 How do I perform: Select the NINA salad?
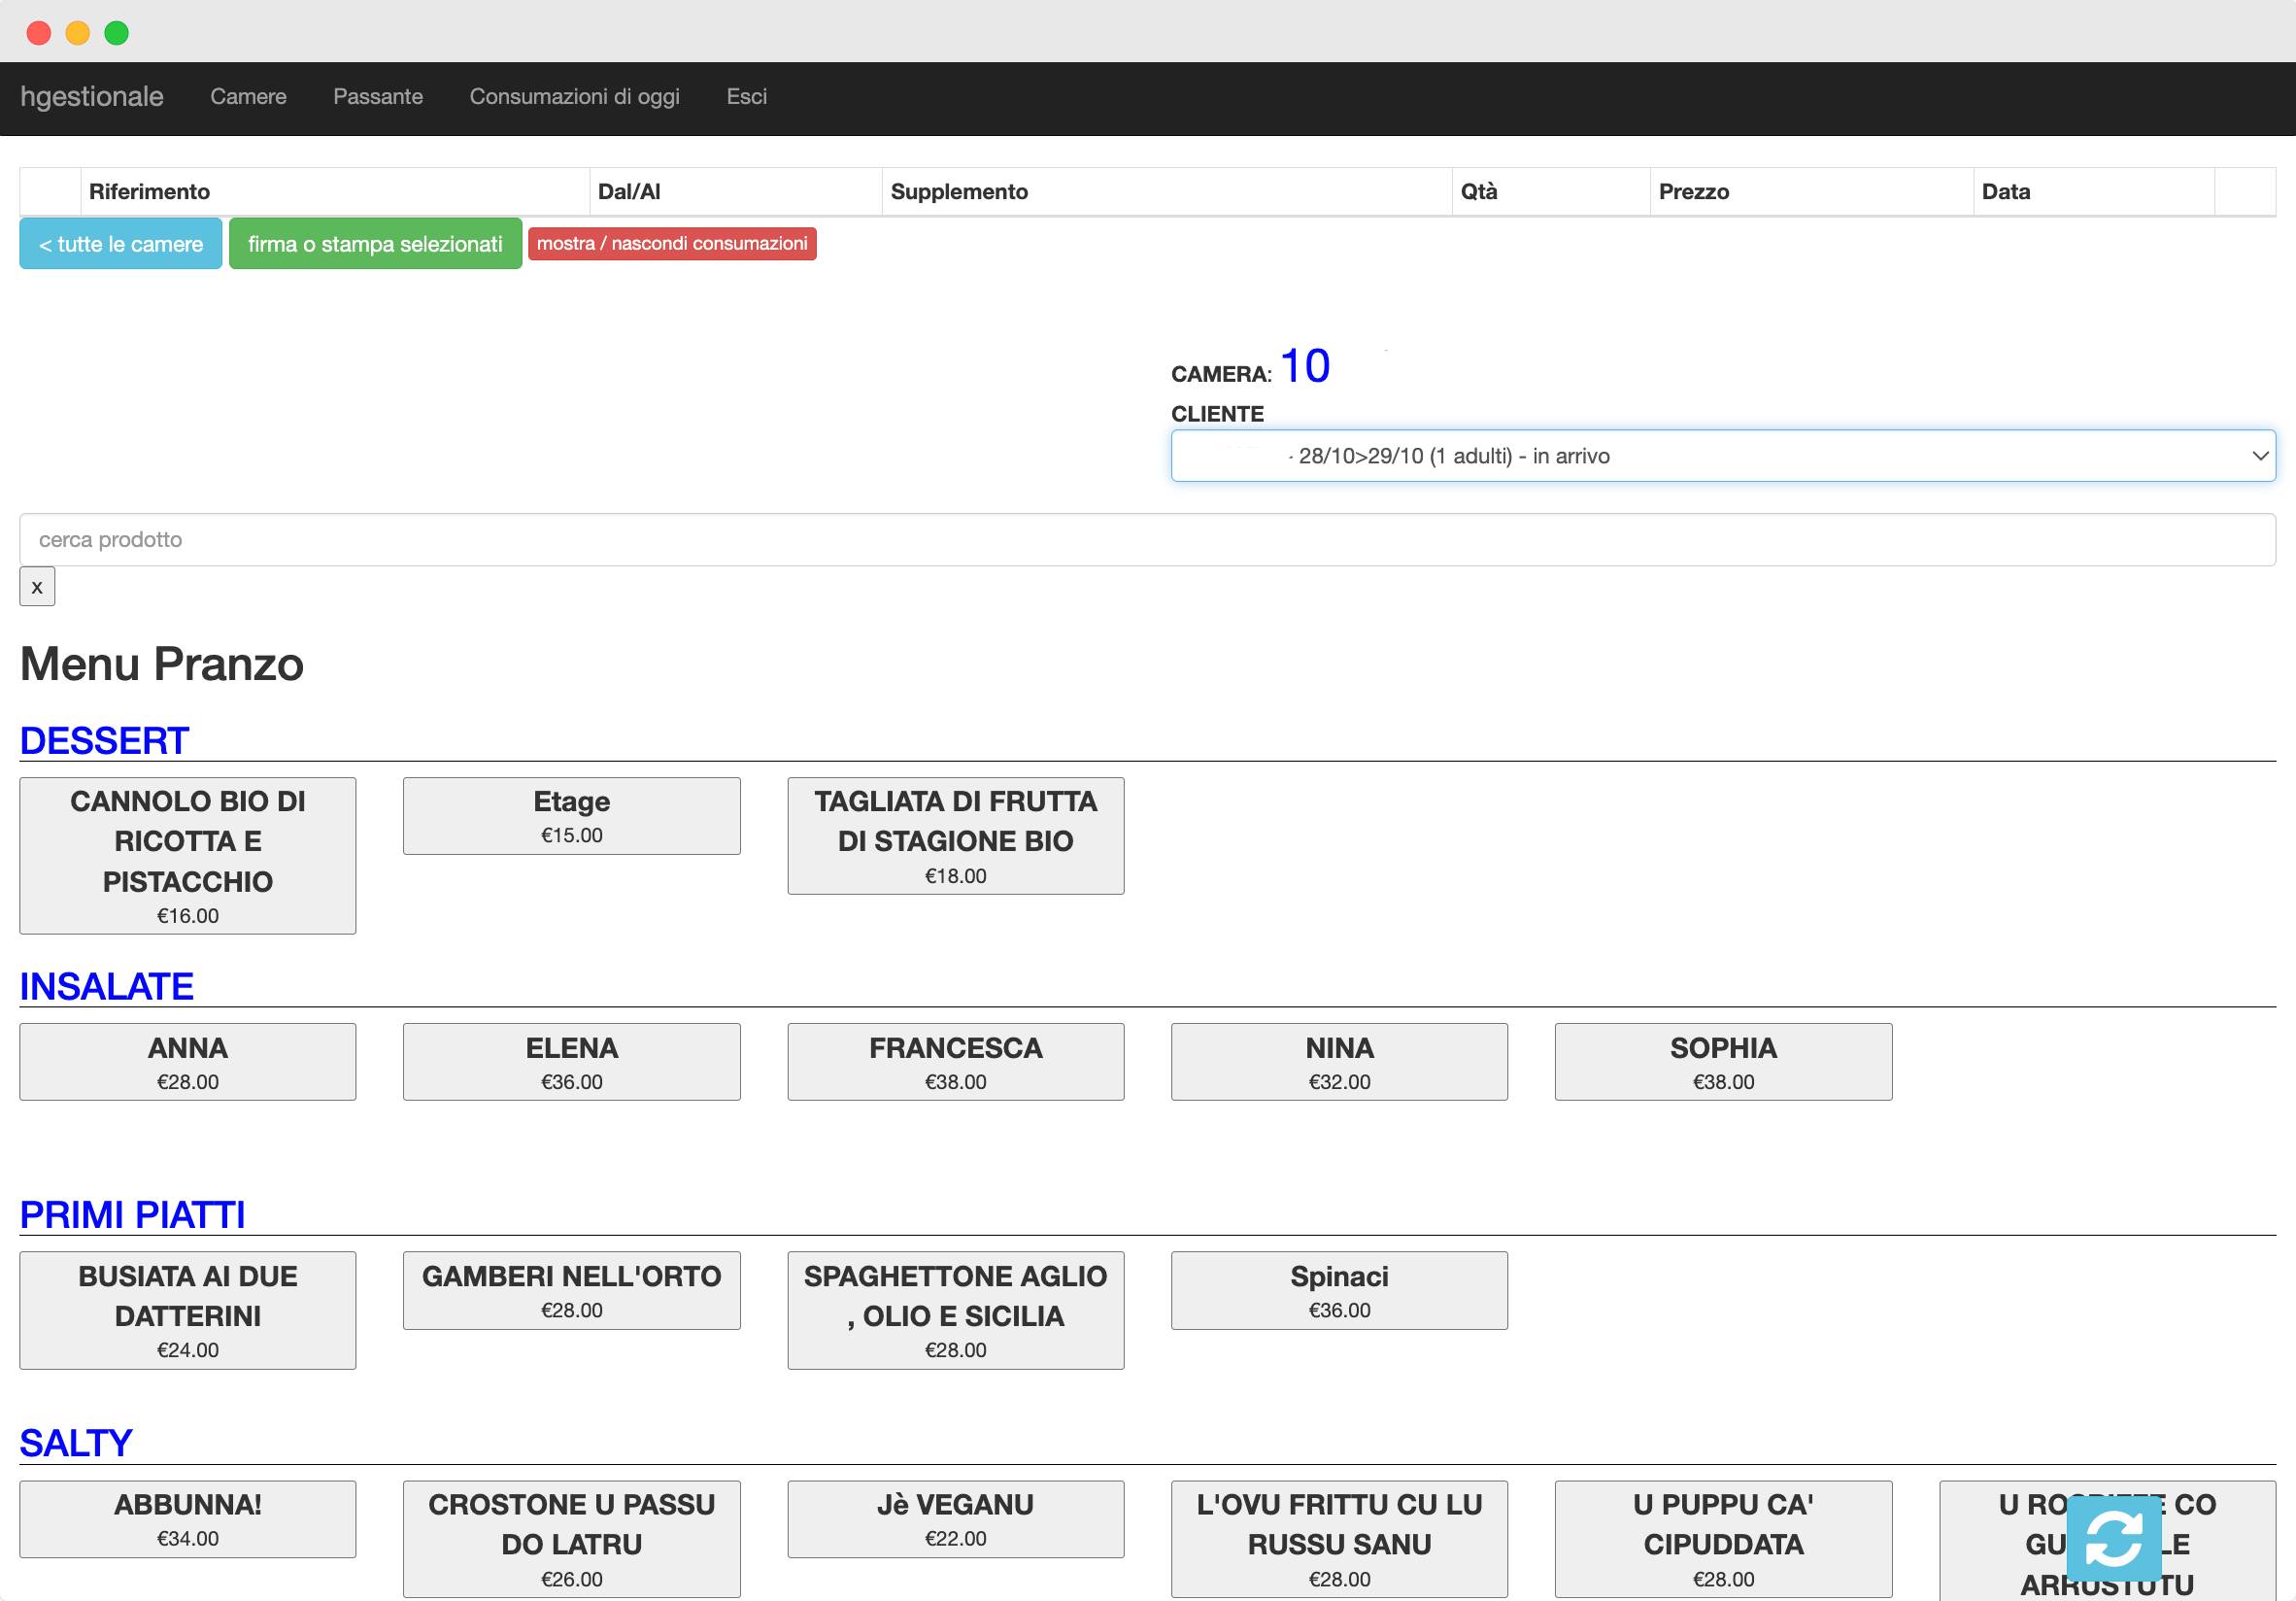(x=1340, y=1062)
